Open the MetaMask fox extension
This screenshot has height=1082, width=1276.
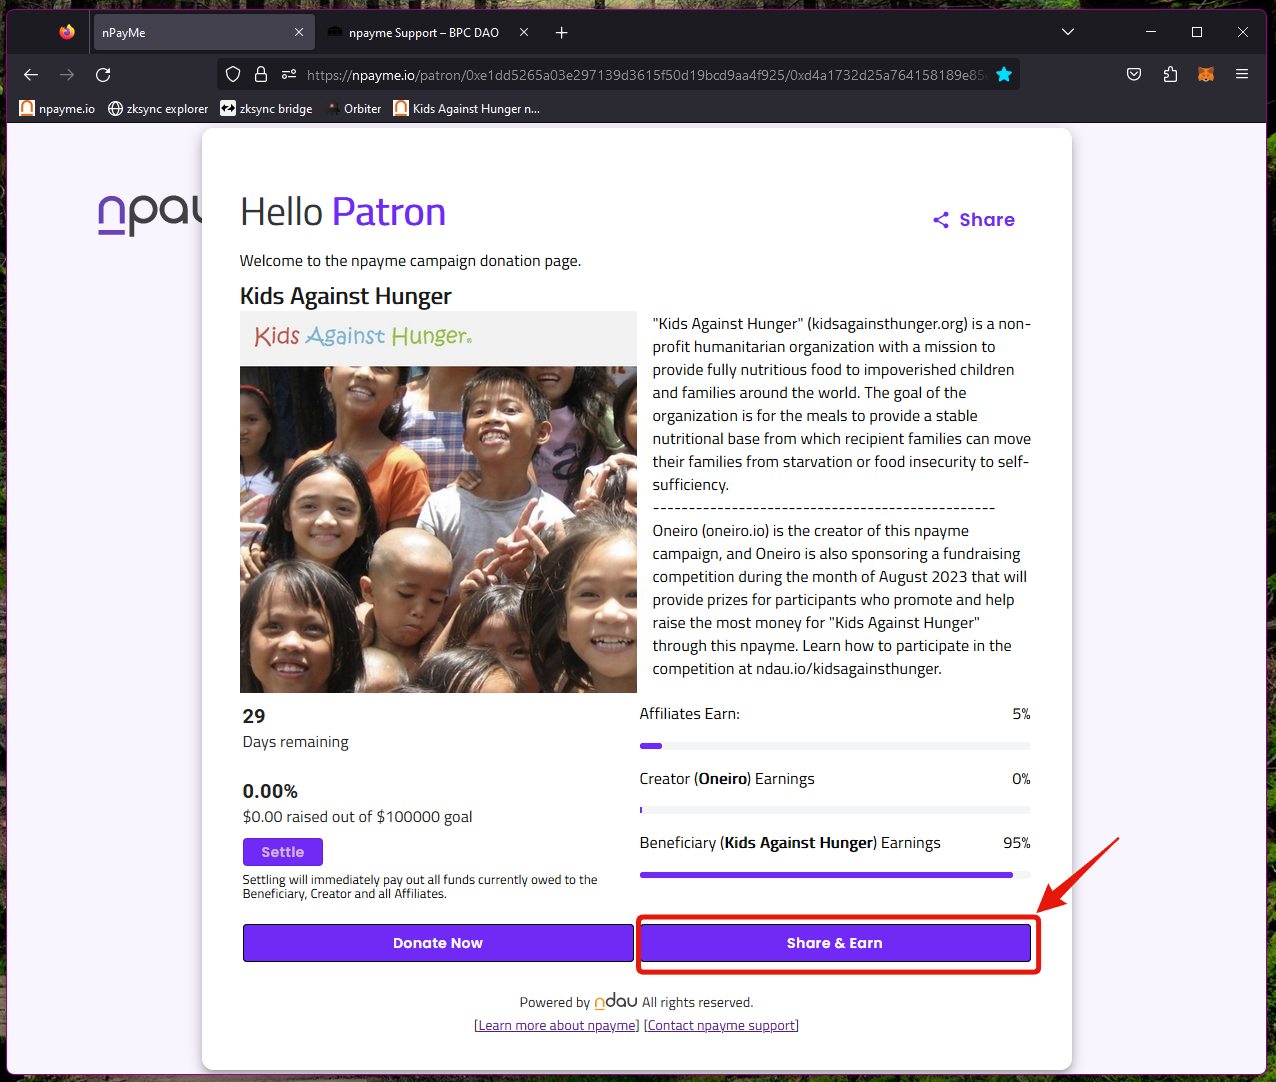tap(1206, 74)
